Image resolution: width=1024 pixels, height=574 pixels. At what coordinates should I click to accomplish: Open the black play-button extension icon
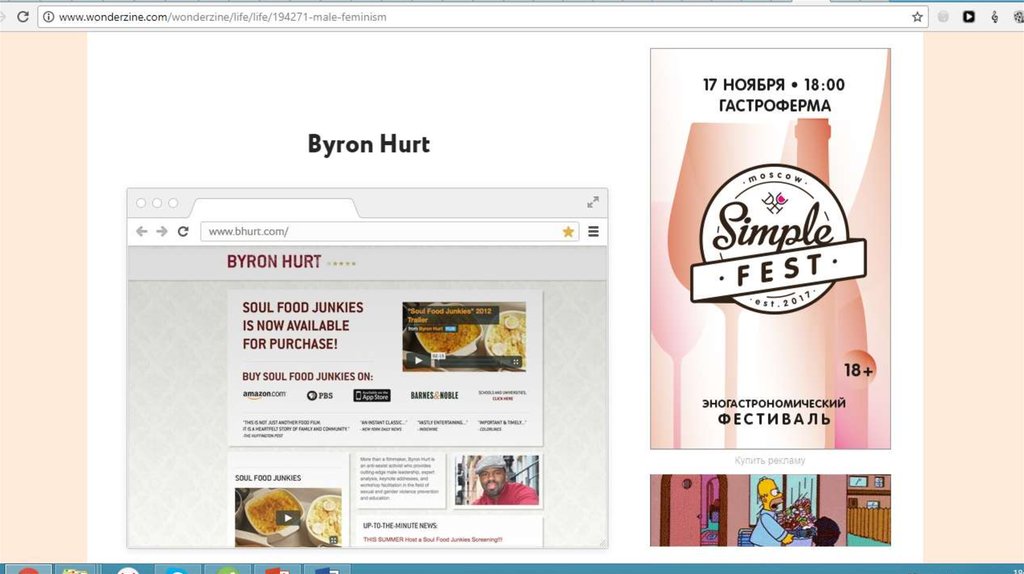[x=969, y=17]
